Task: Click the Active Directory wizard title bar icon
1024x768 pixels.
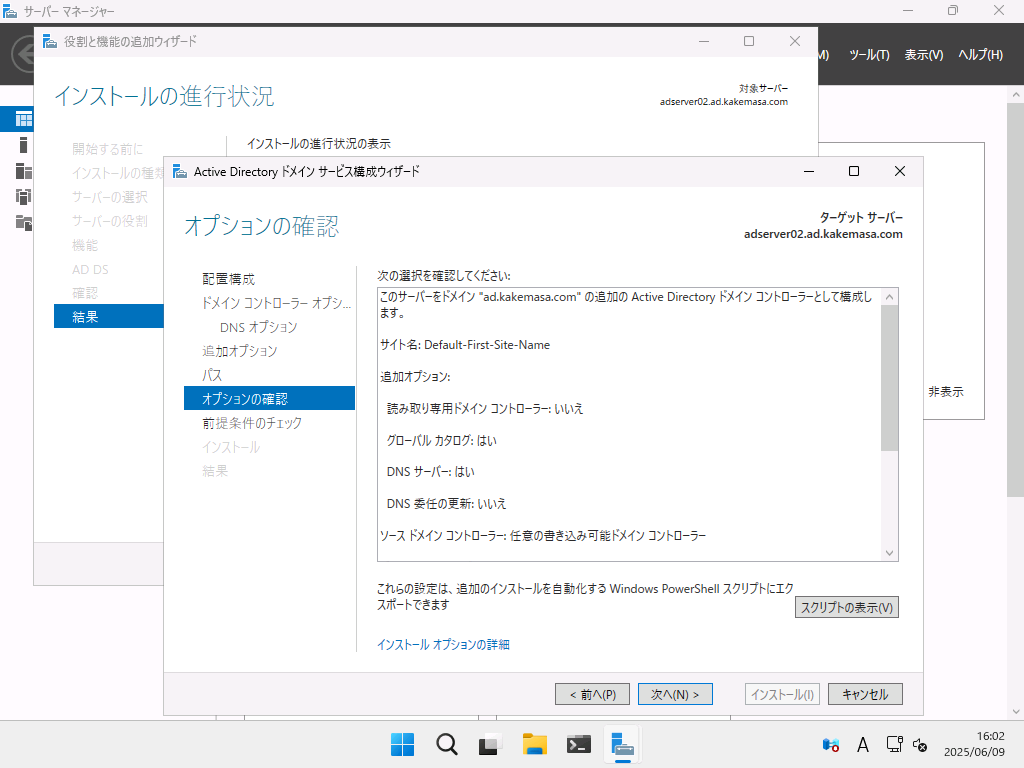Action: coord(180,172)
